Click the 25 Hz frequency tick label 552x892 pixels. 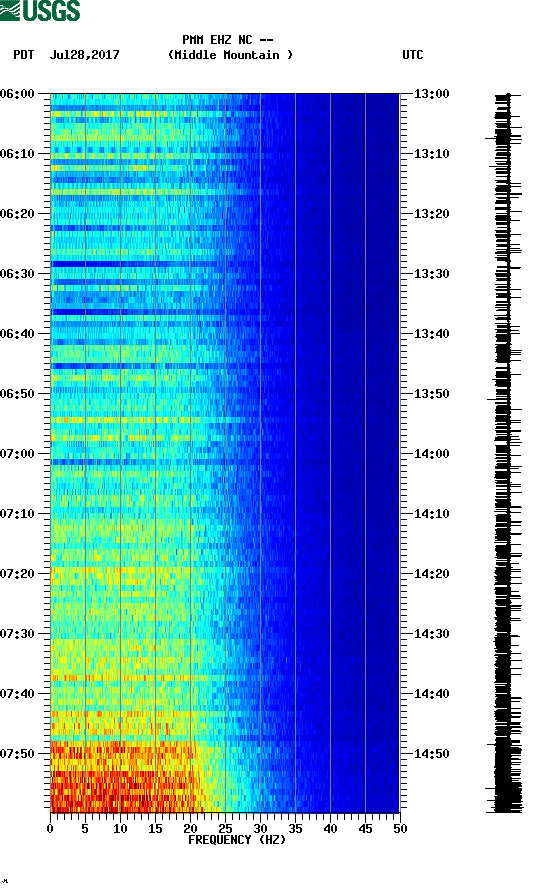225,829
